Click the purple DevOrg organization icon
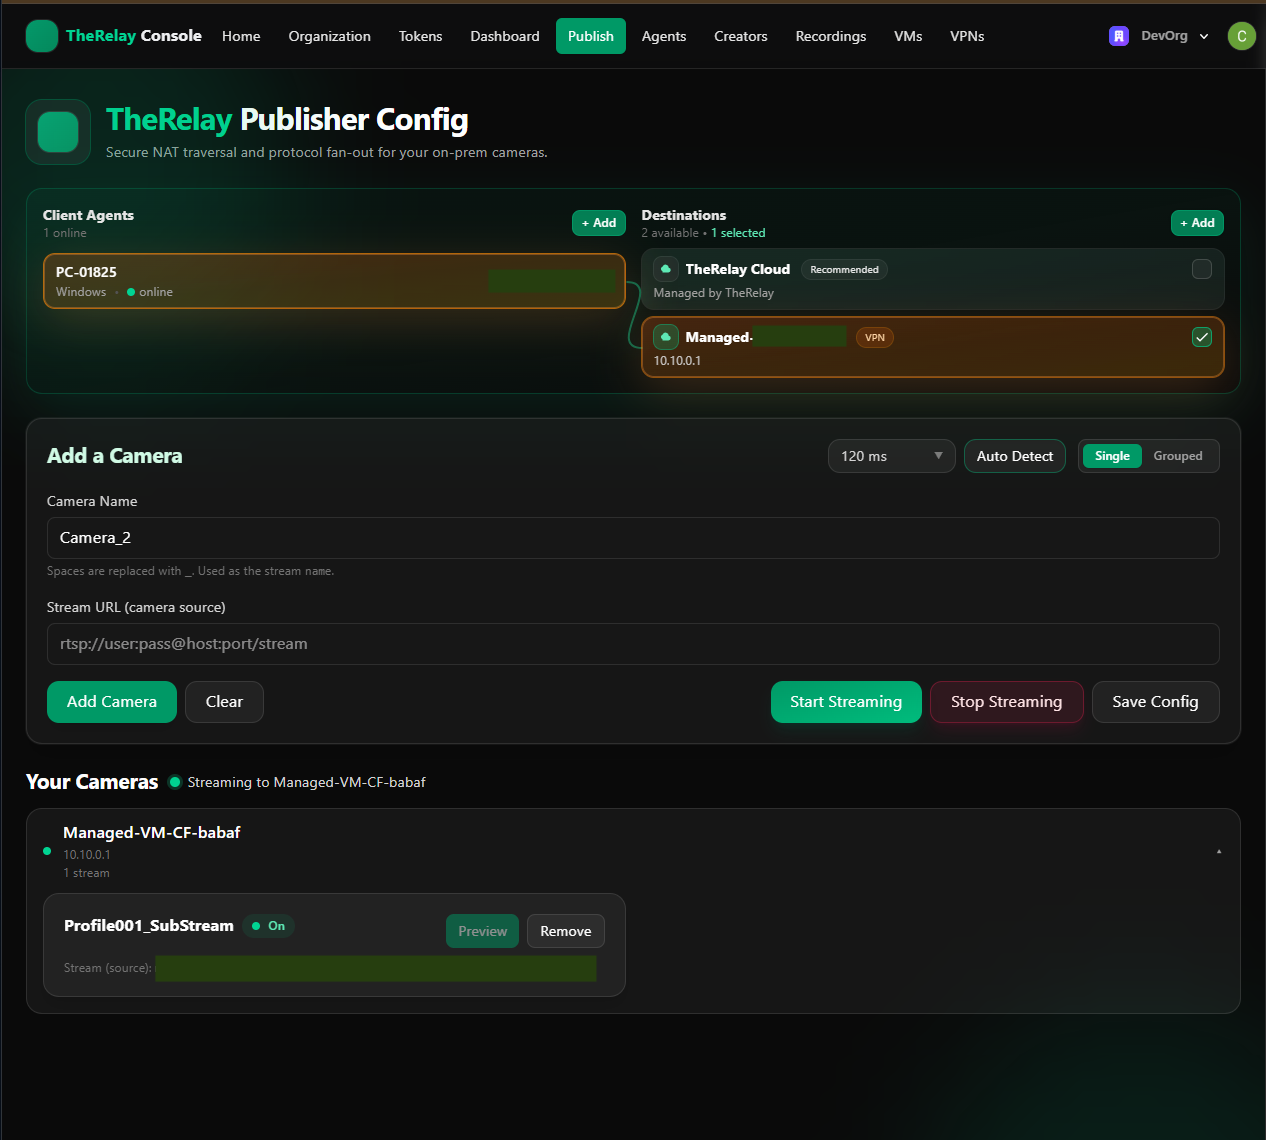Viewport: 1266px width, 1140px height. pyautogui.click(x=1119, y=36)
